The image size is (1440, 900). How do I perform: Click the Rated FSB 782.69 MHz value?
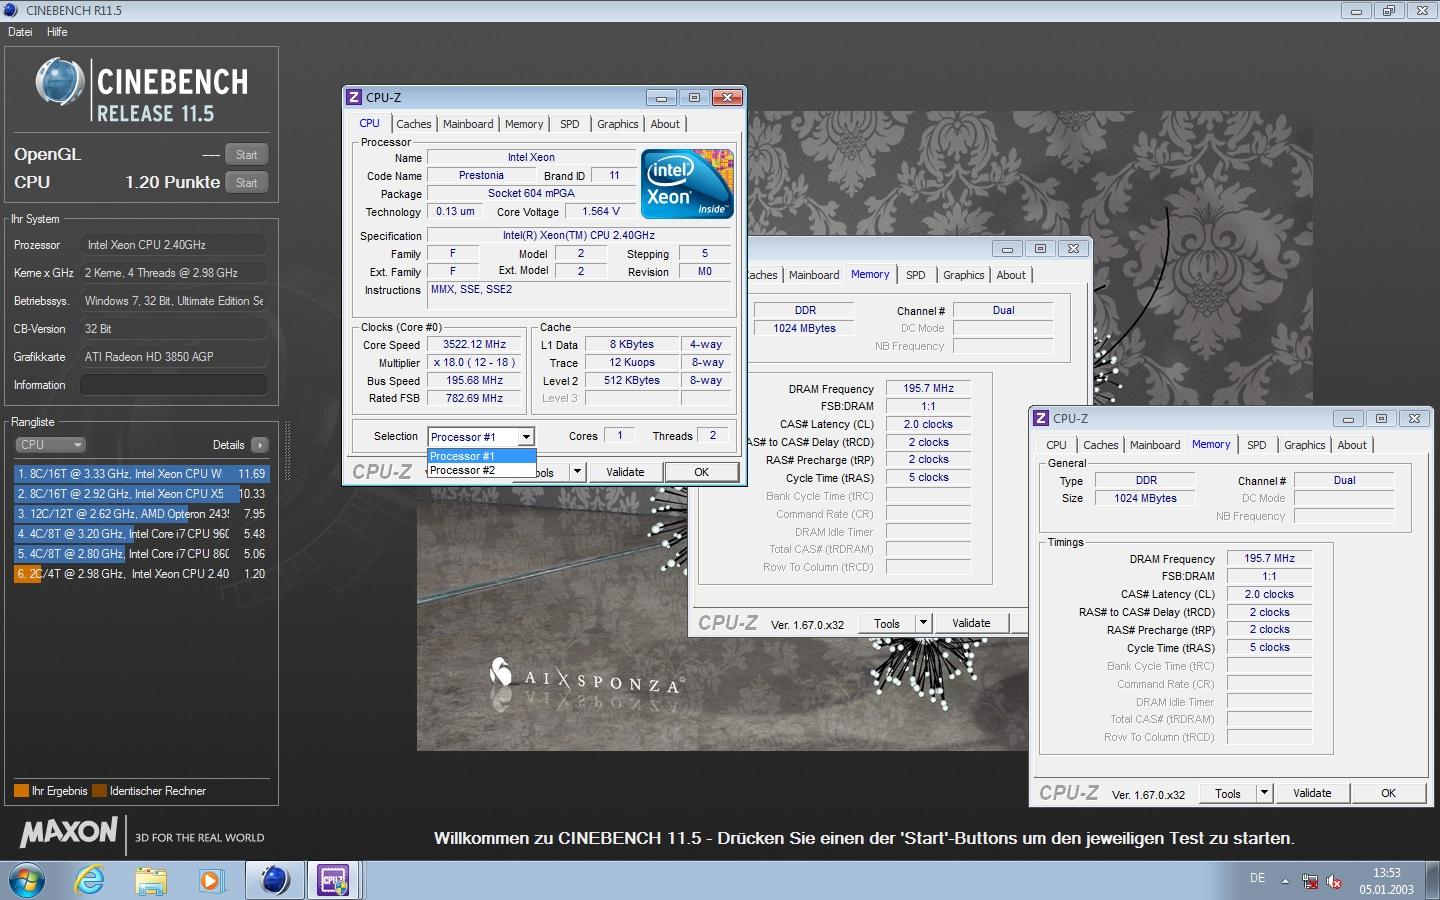475,398
